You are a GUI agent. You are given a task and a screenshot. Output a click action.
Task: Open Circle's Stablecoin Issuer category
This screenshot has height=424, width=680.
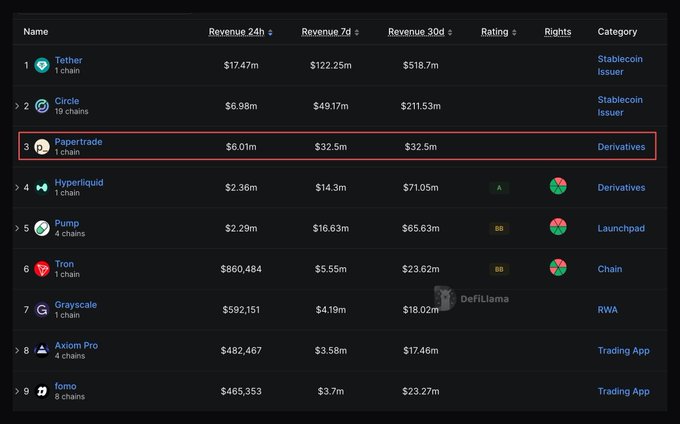click(x=620, y=106)
